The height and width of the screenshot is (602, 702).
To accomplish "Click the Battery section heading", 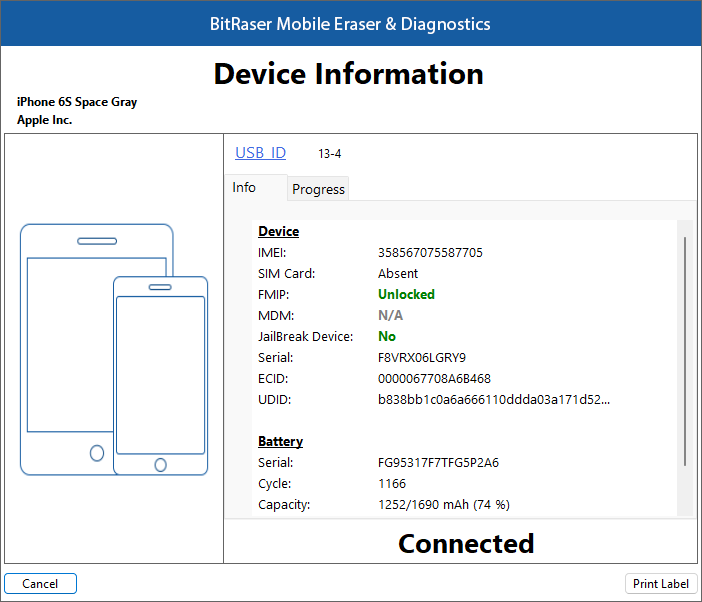I will (x=280, y=441).
